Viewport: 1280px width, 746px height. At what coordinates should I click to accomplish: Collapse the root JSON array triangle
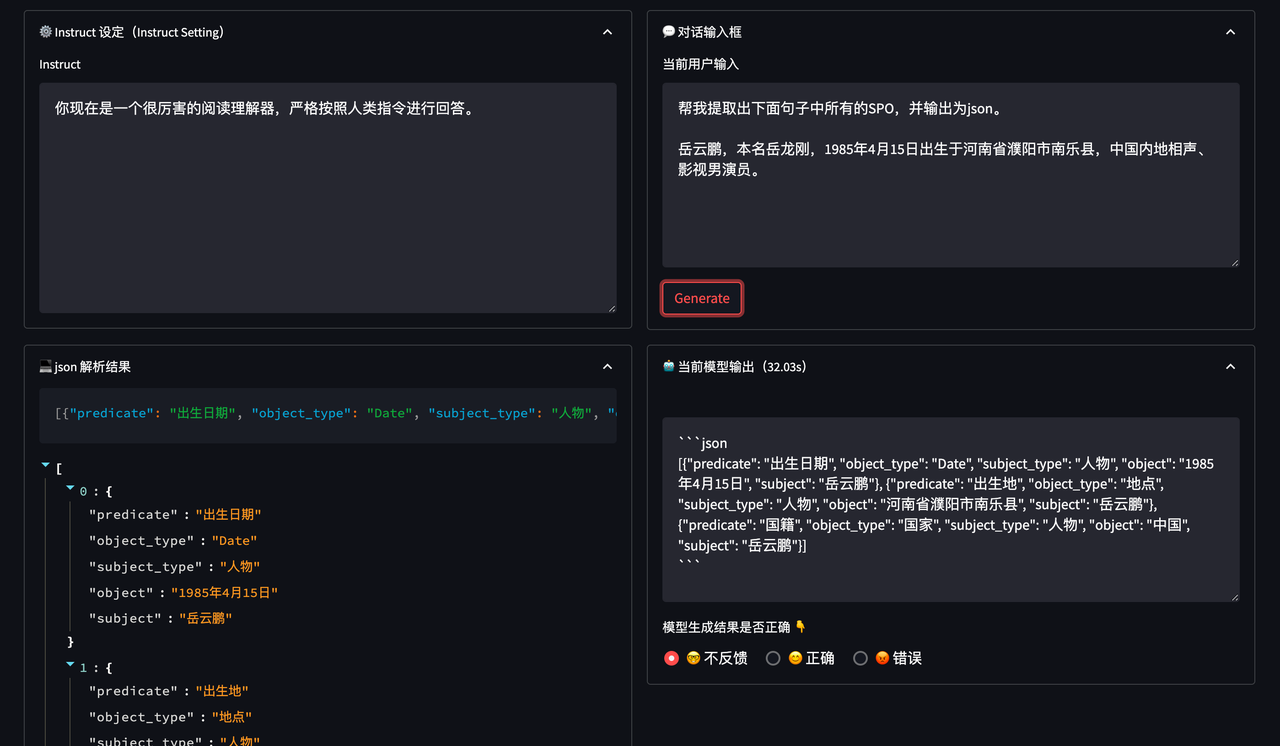click(x=46, y=465)
